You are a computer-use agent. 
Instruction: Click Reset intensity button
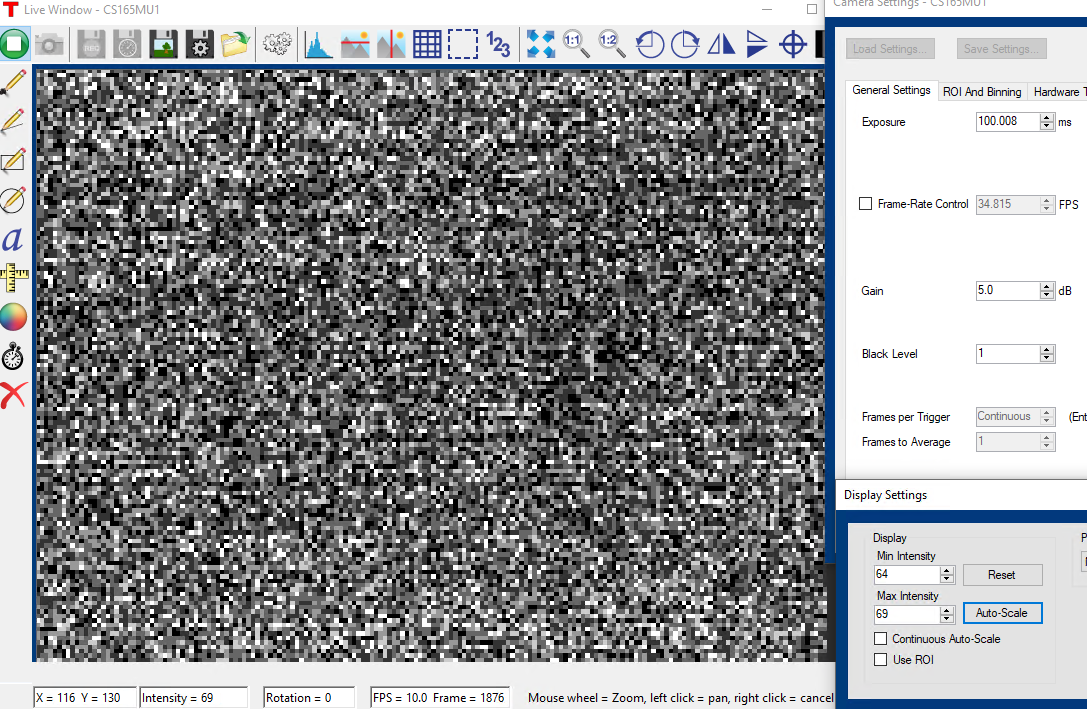(x=1002, y=575)
